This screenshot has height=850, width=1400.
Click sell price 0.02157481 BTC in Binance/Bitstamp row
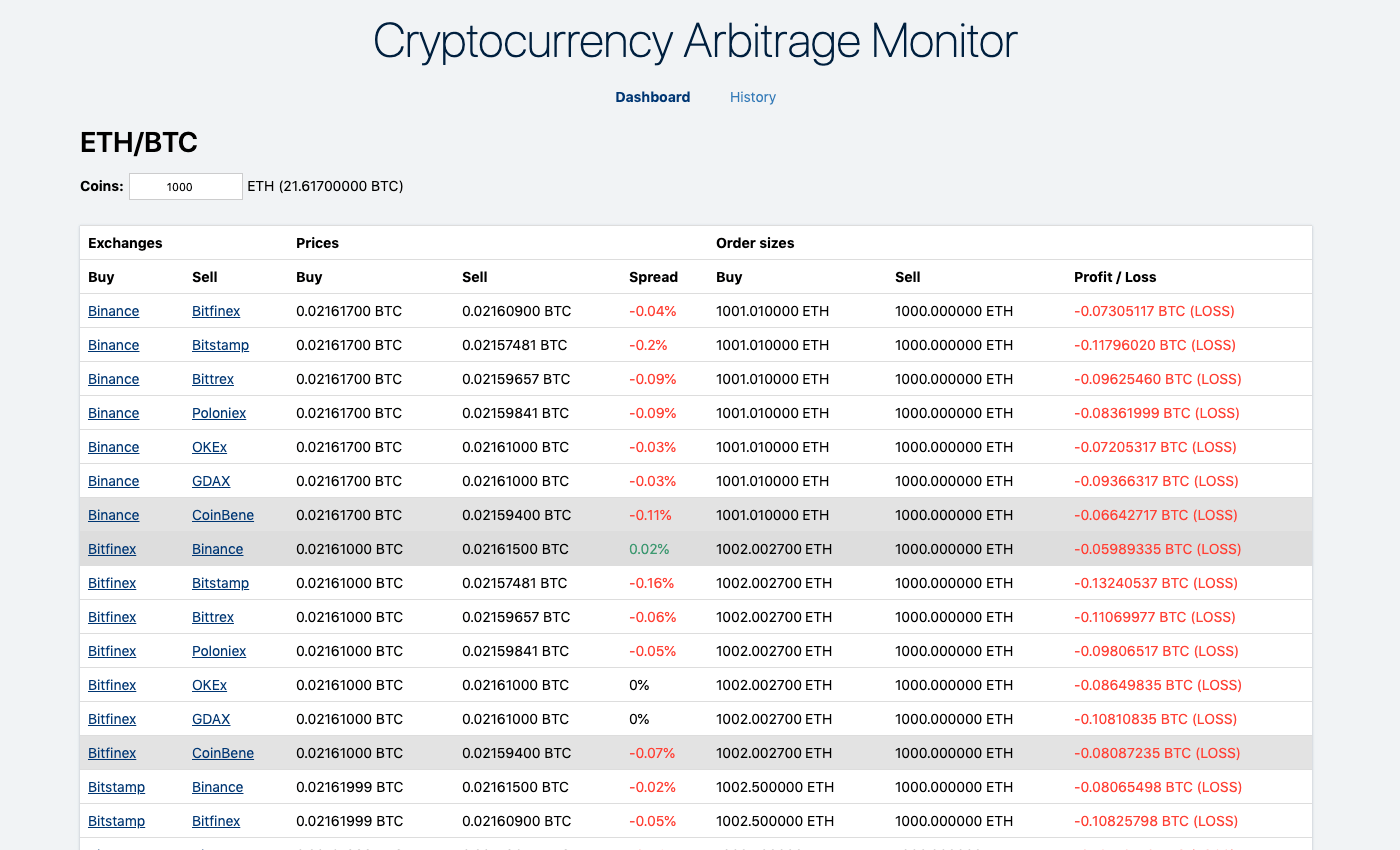514,345
